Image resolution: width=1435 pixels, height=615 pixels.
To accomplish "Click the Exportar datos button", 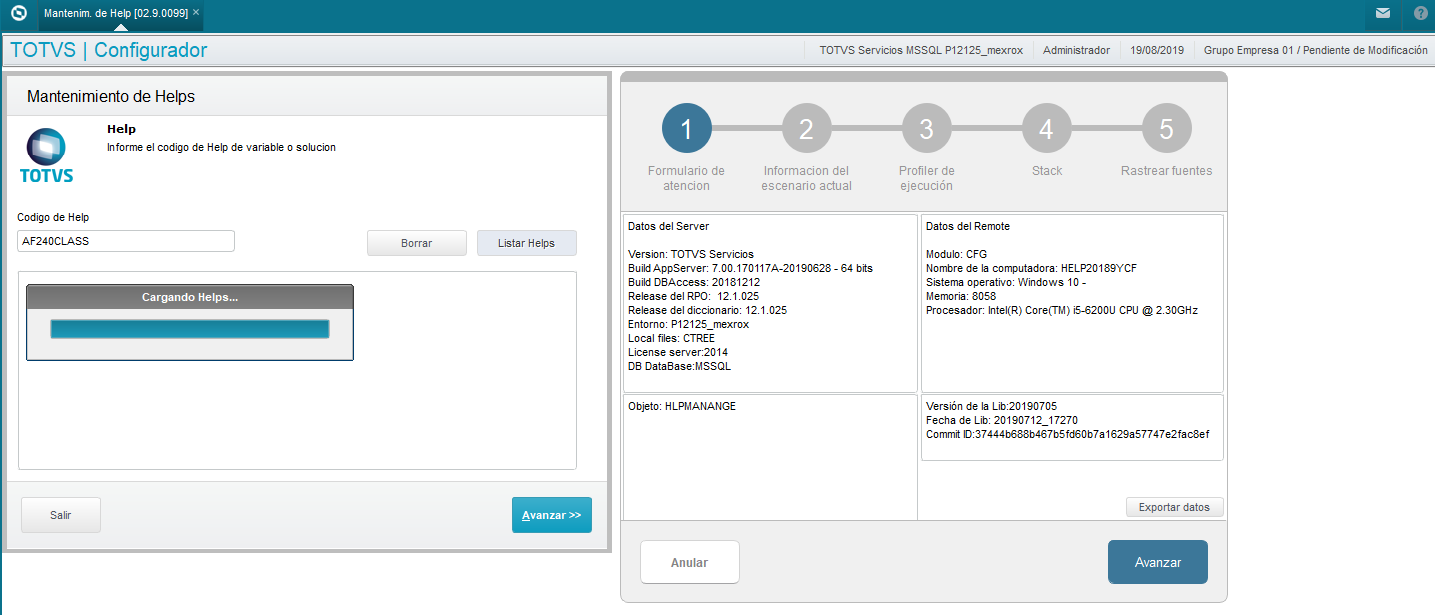I will [x=1174, y=507].
